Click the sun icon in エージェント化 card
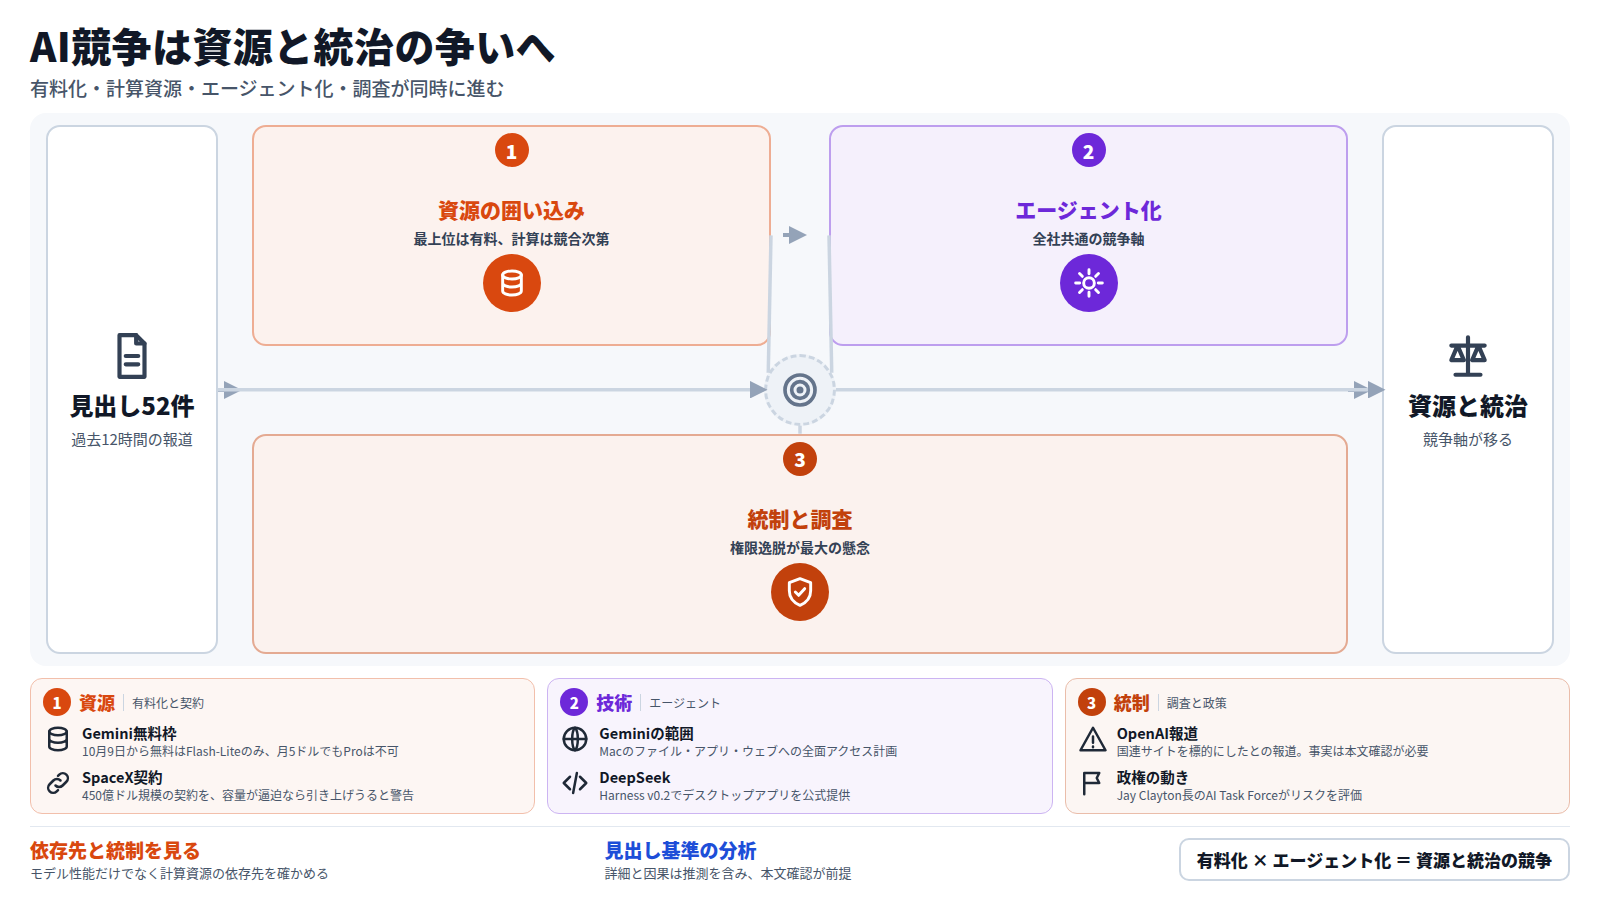 point(1089,283)
